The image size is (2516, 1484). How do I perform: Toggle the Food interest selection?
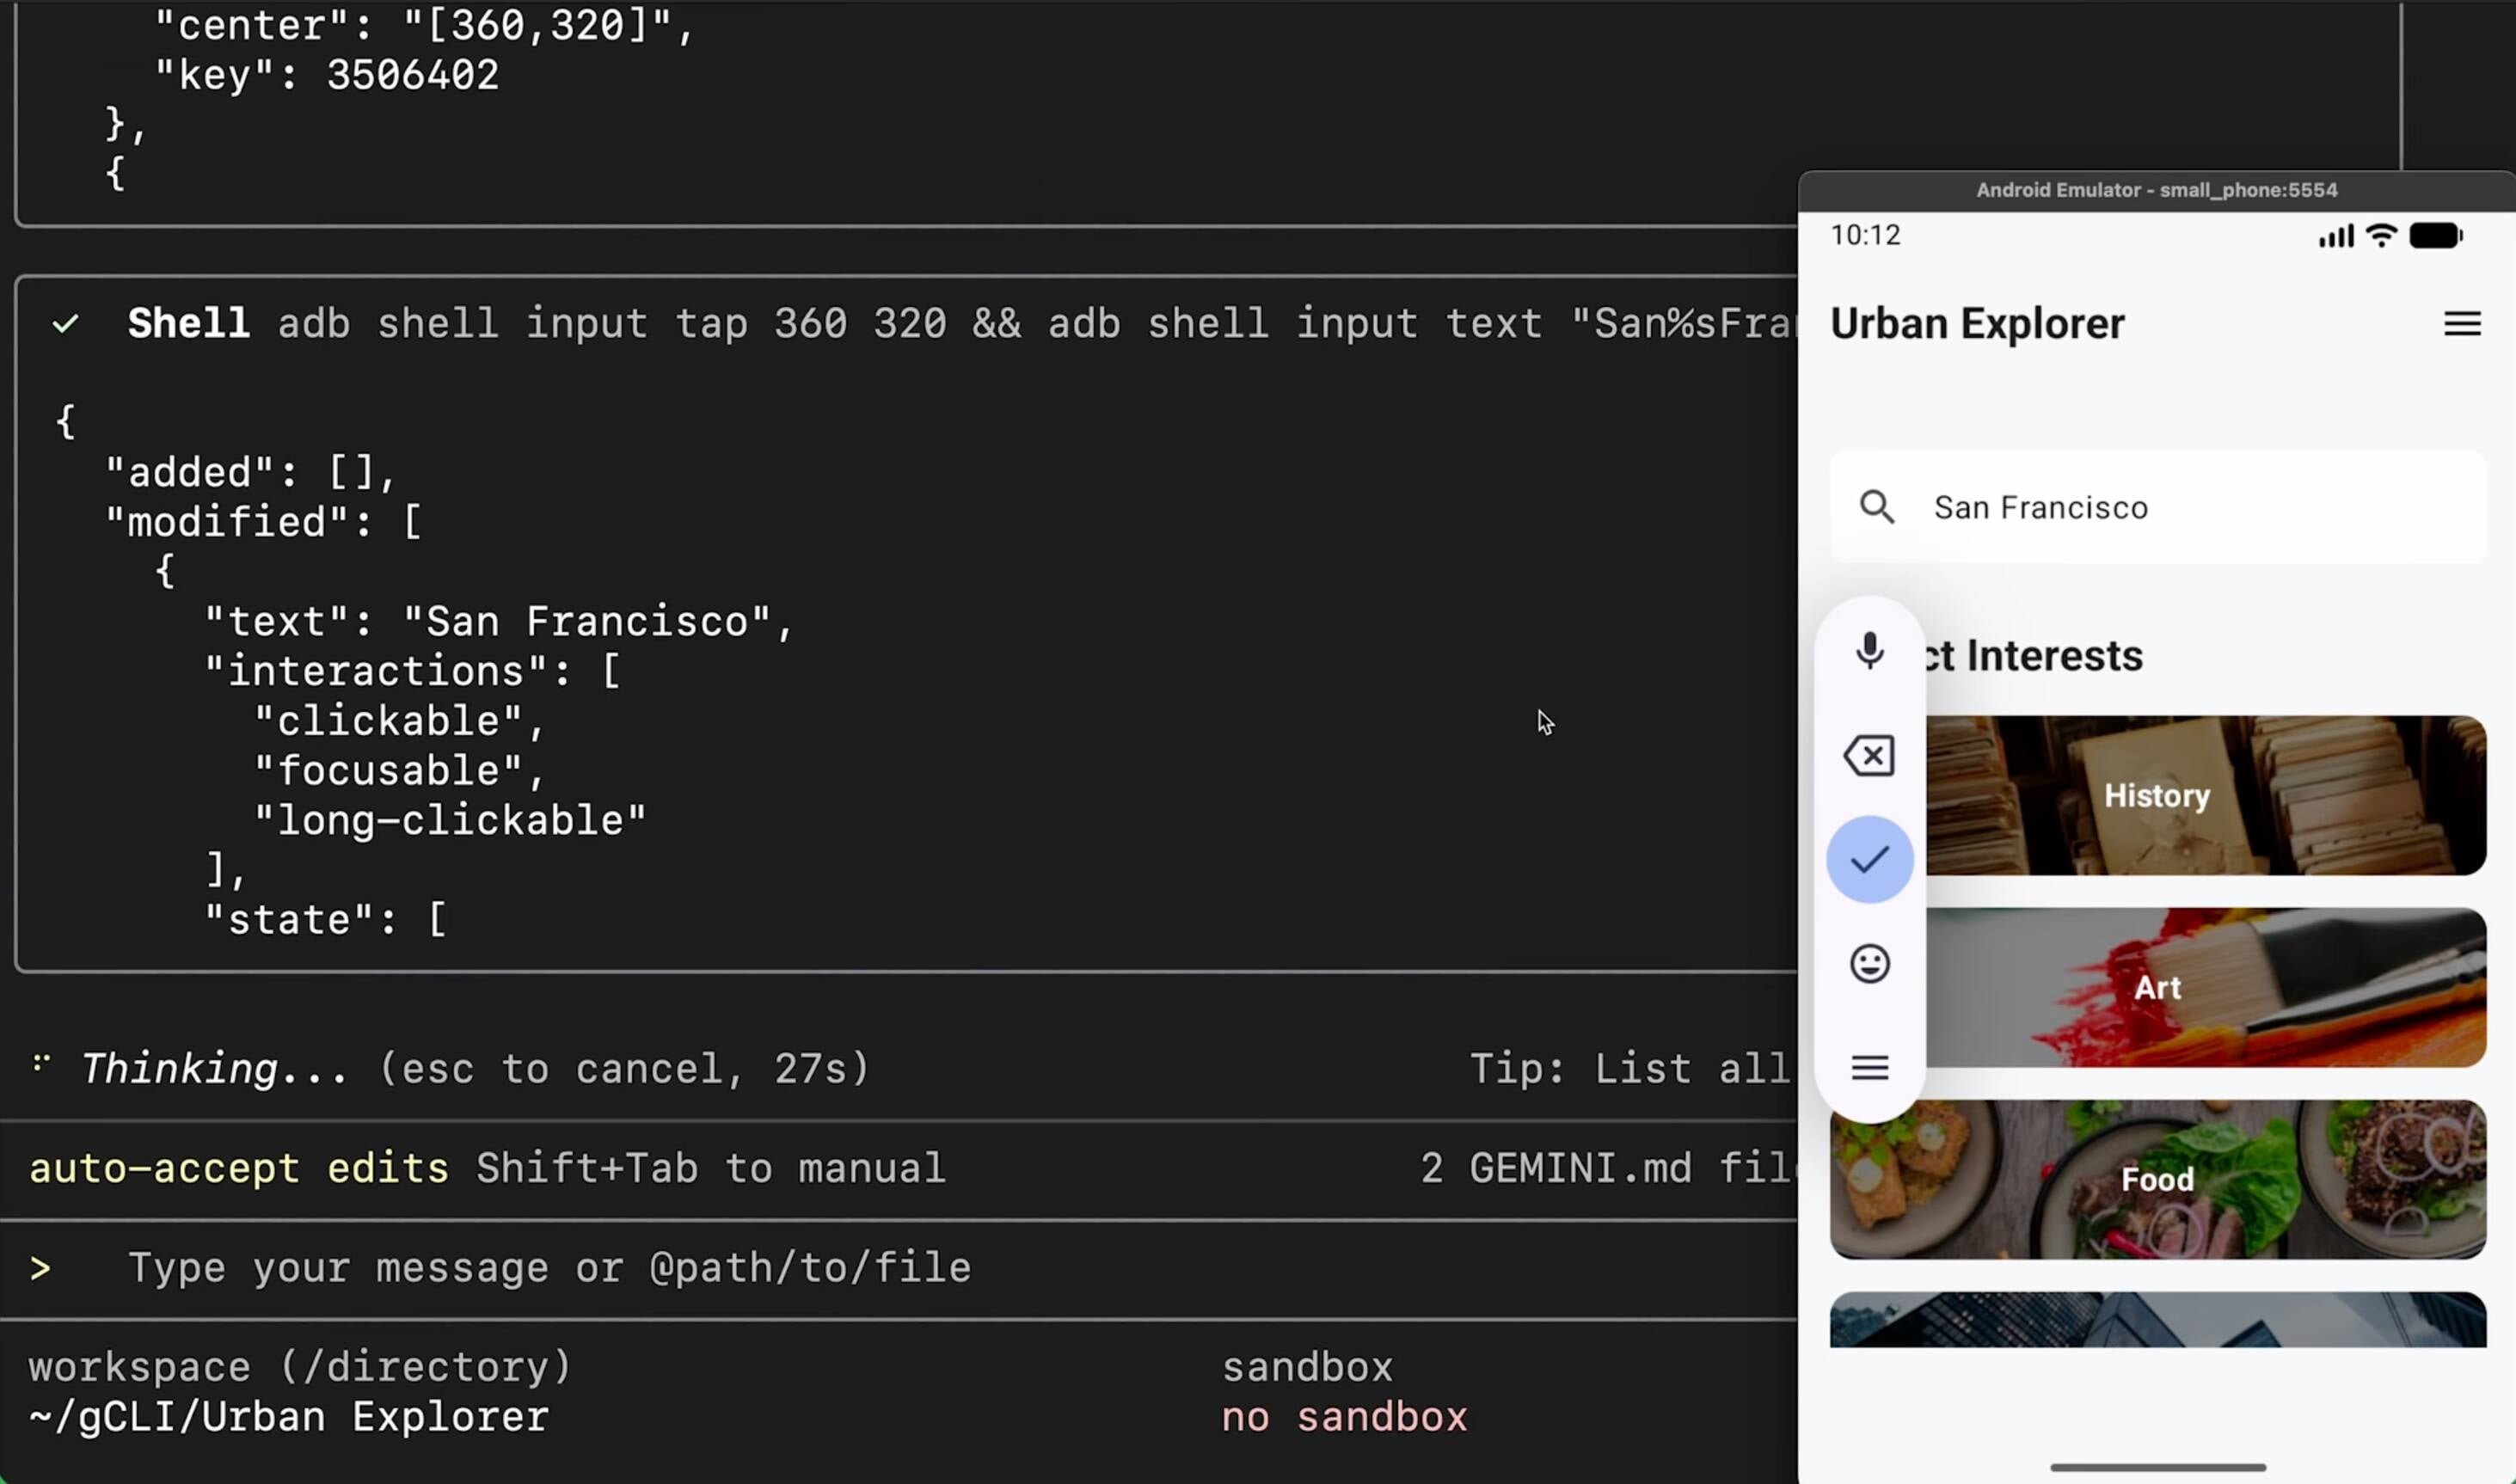[x=2156, y=1180]
